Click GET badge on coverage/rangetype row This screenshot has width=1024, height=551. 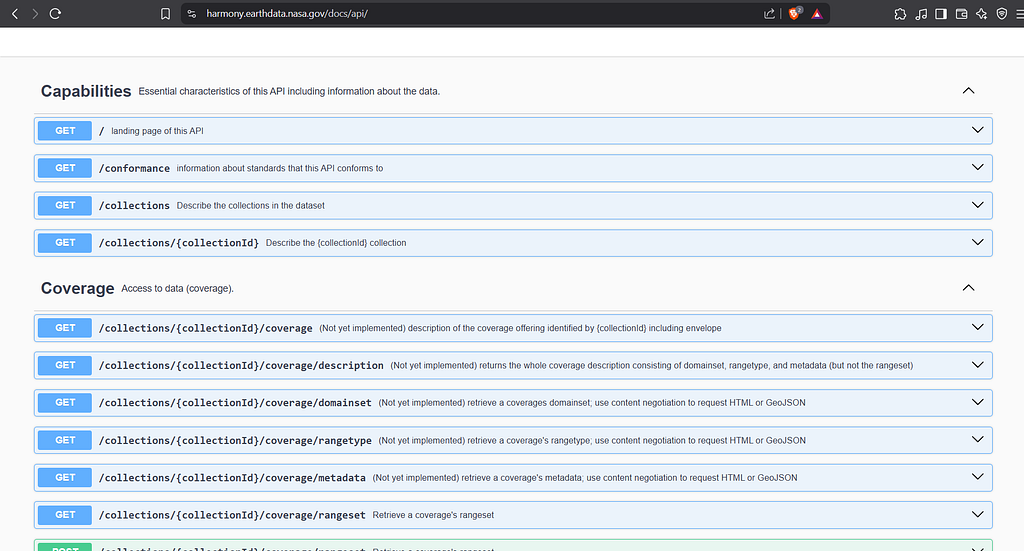pos(65,440)
